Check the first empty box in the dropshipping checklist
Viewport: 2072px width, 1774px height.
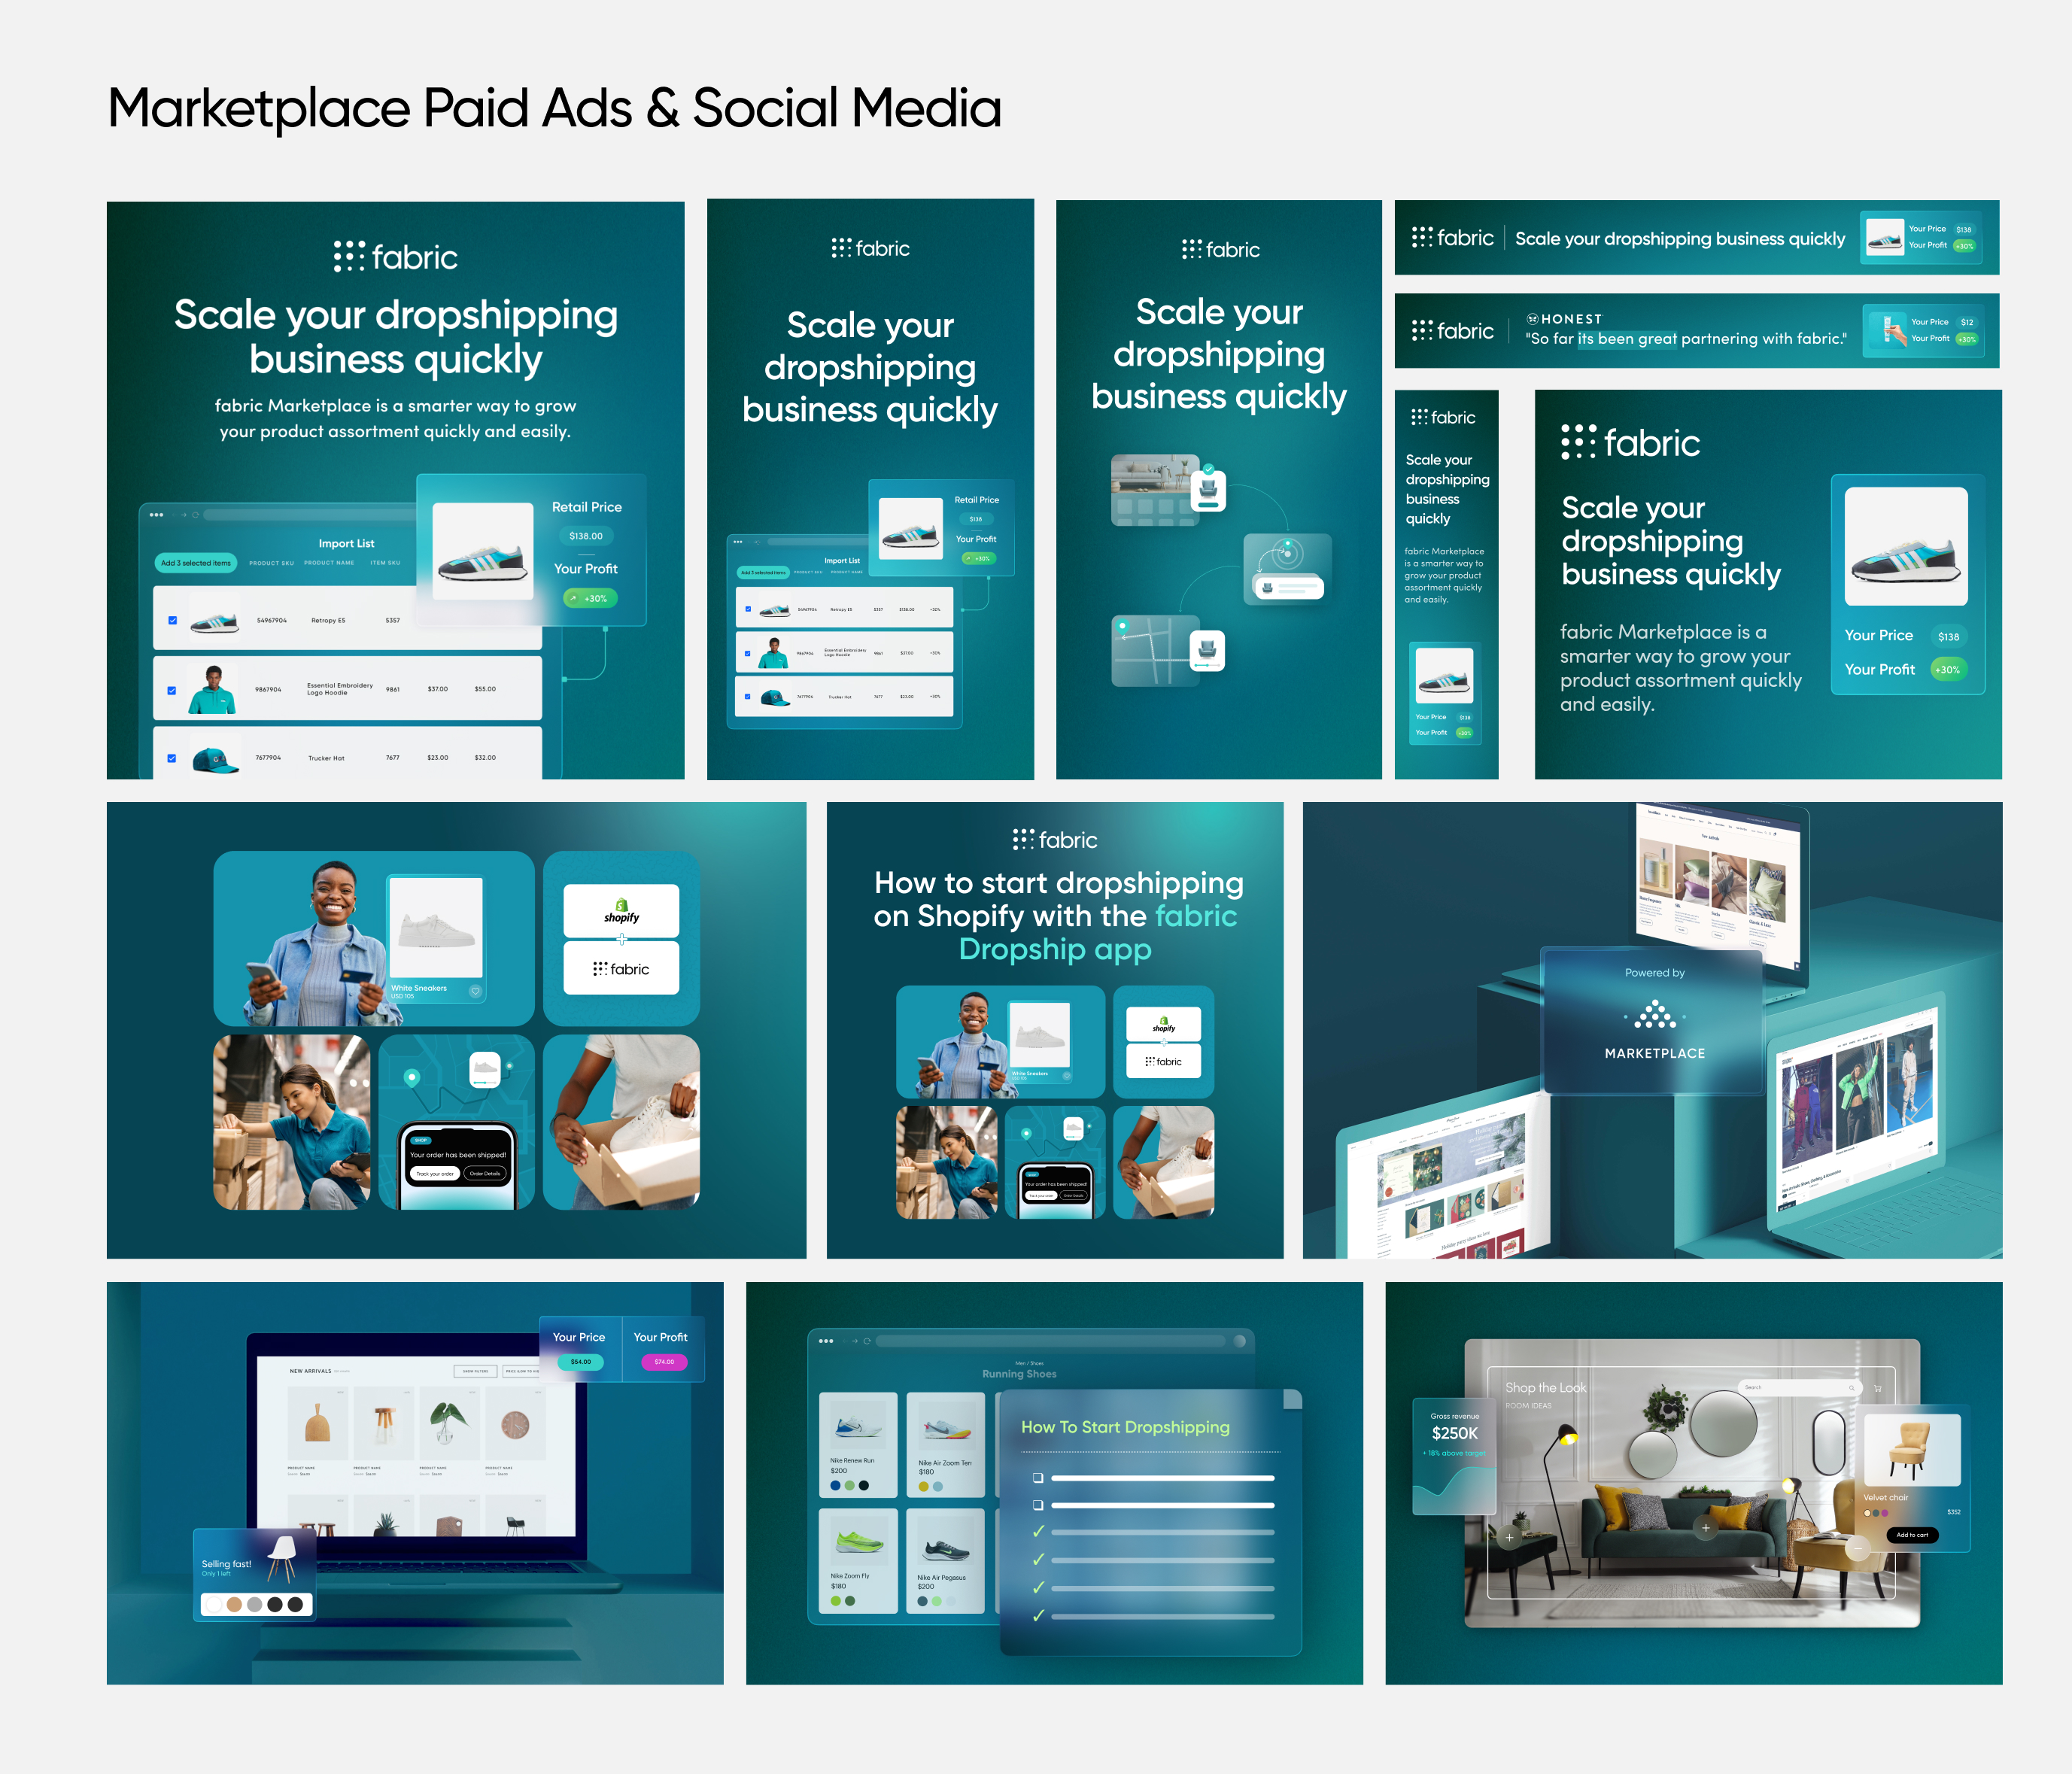[x=1038, y=1477]
